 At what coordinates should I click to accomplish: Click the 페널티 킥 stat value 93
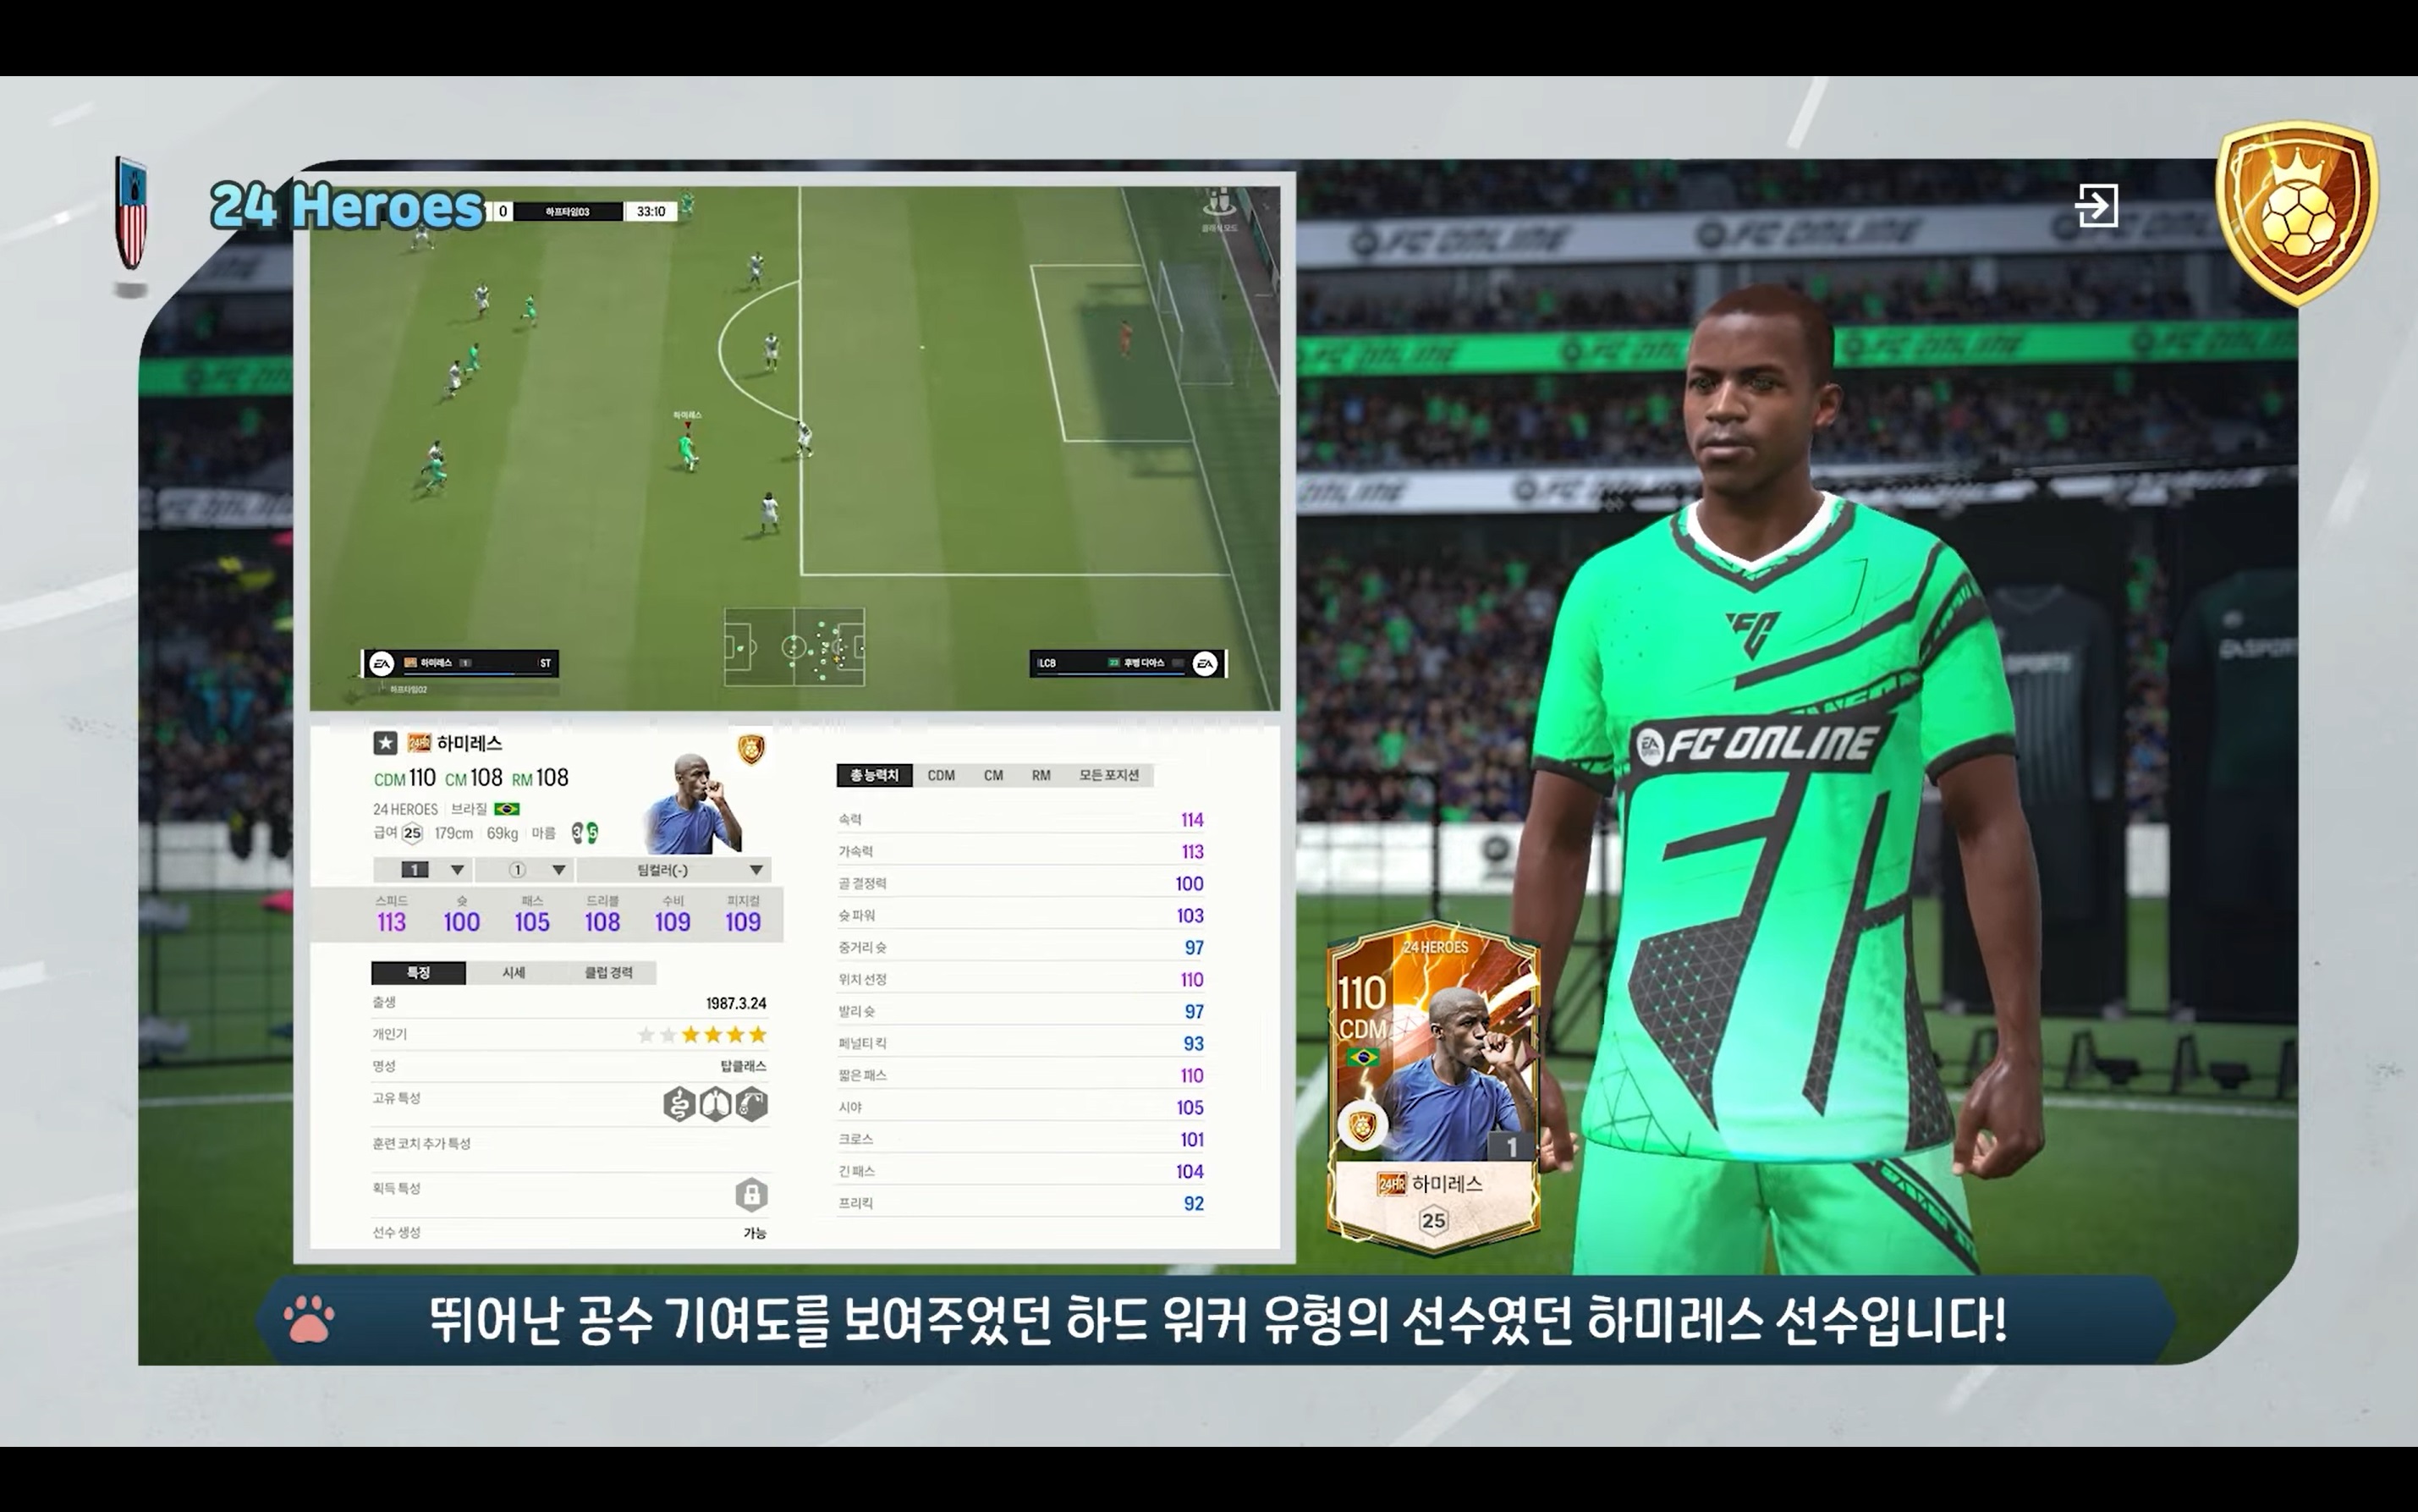[x=1194, y=1044]
